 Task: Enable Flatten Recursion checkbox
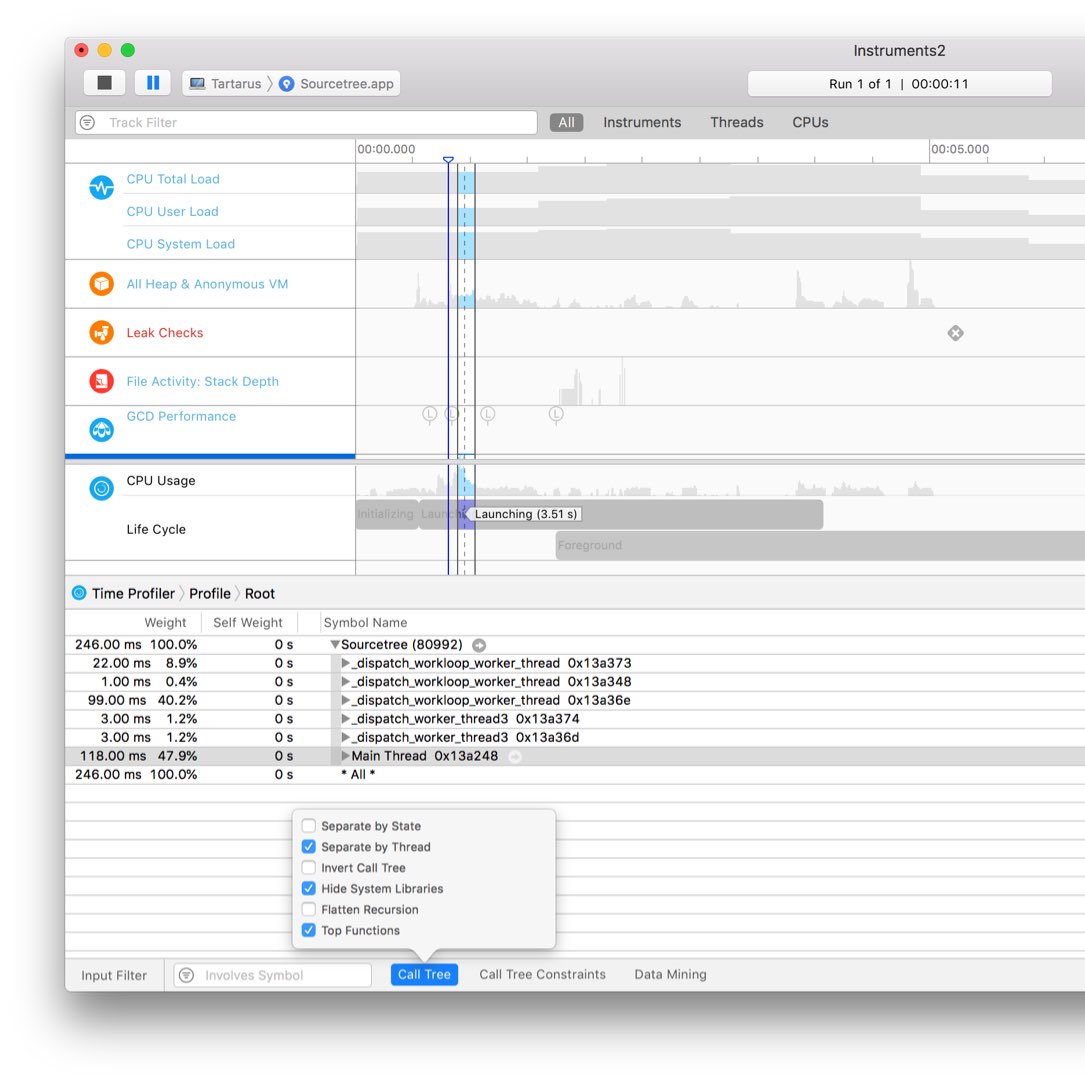309,909
